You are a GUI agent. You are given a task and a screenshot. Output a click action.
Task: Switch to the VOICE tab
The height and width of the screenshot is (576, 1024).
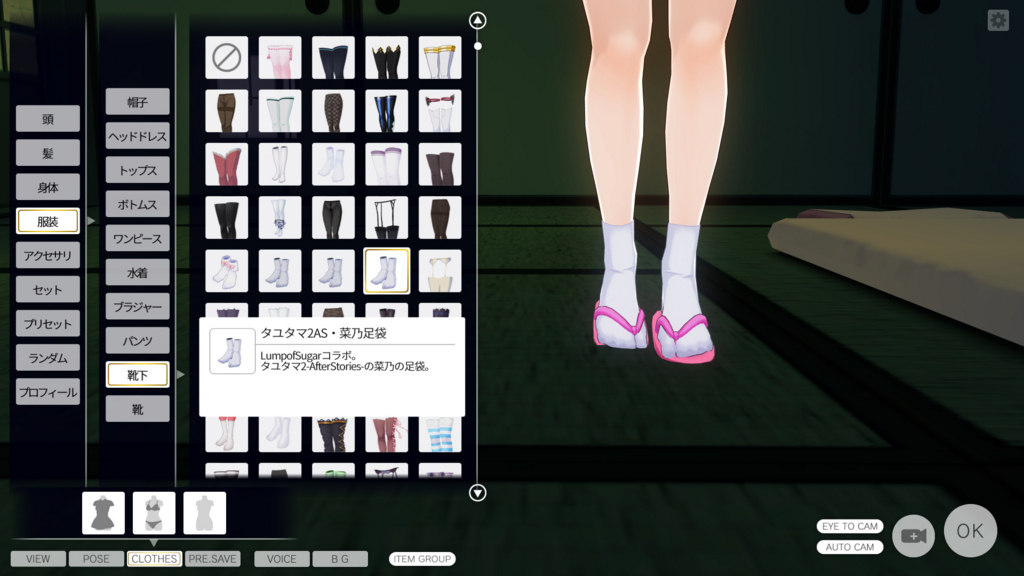click(x=281, y=559)
